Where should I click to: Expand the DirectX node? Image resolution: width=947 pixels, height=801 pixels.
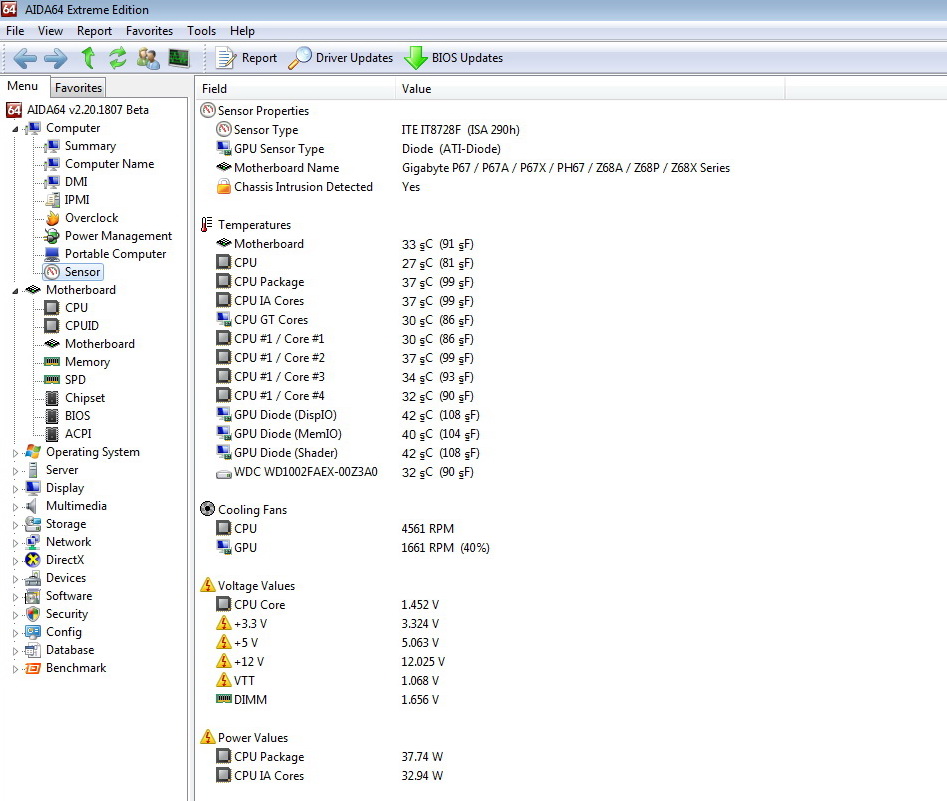[x=15, y=561]
